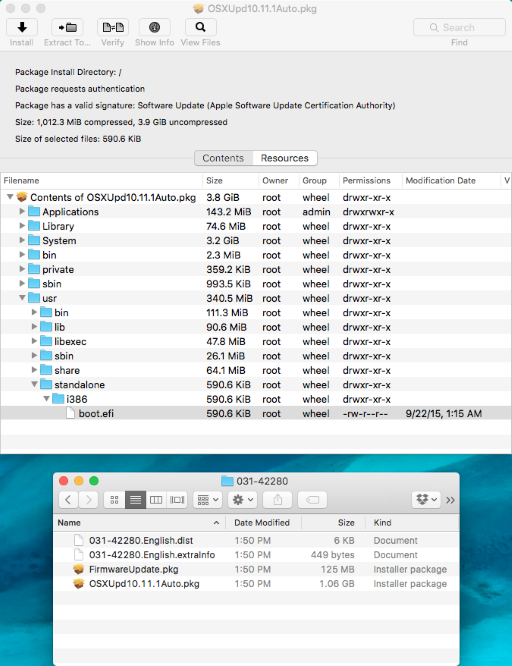Click drwxrwxr-x permissions of Applications
Image resolution: width=512 pixels, height=666 pixels.
pyautogui.click(x=368, y=212)
